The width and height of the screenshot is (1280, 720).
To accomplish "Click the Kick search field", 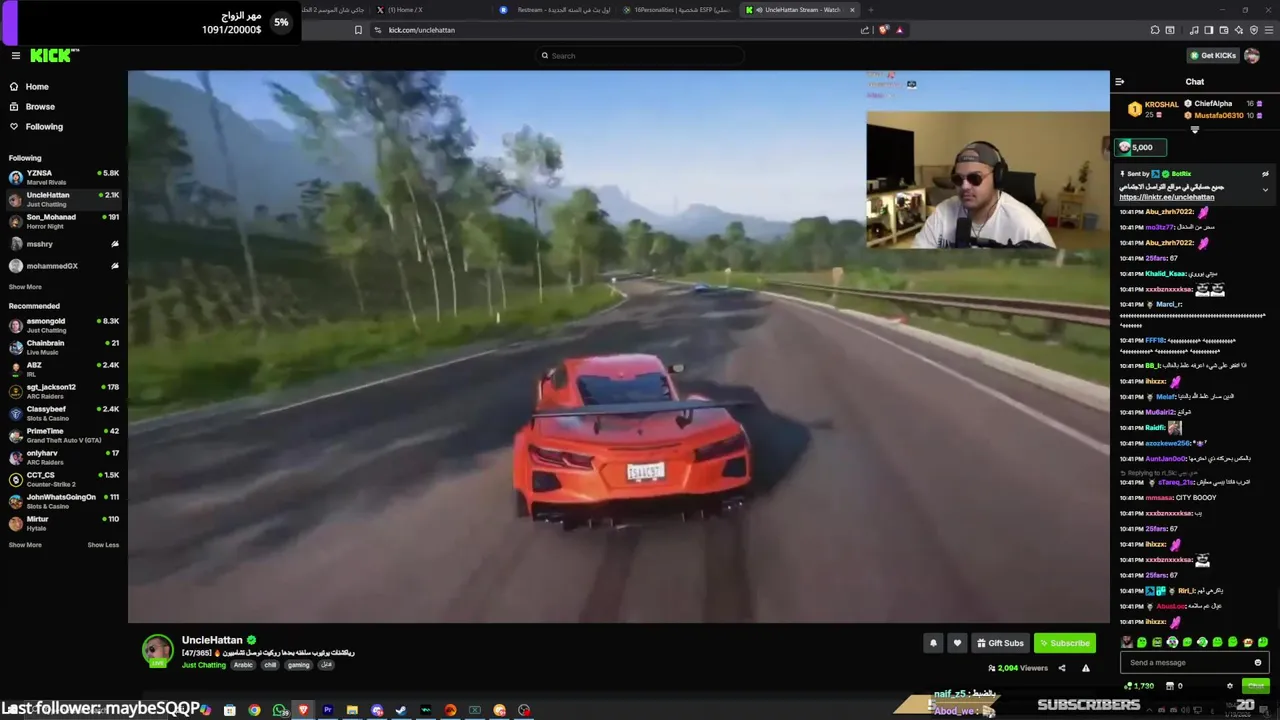I will click(640, 56).
